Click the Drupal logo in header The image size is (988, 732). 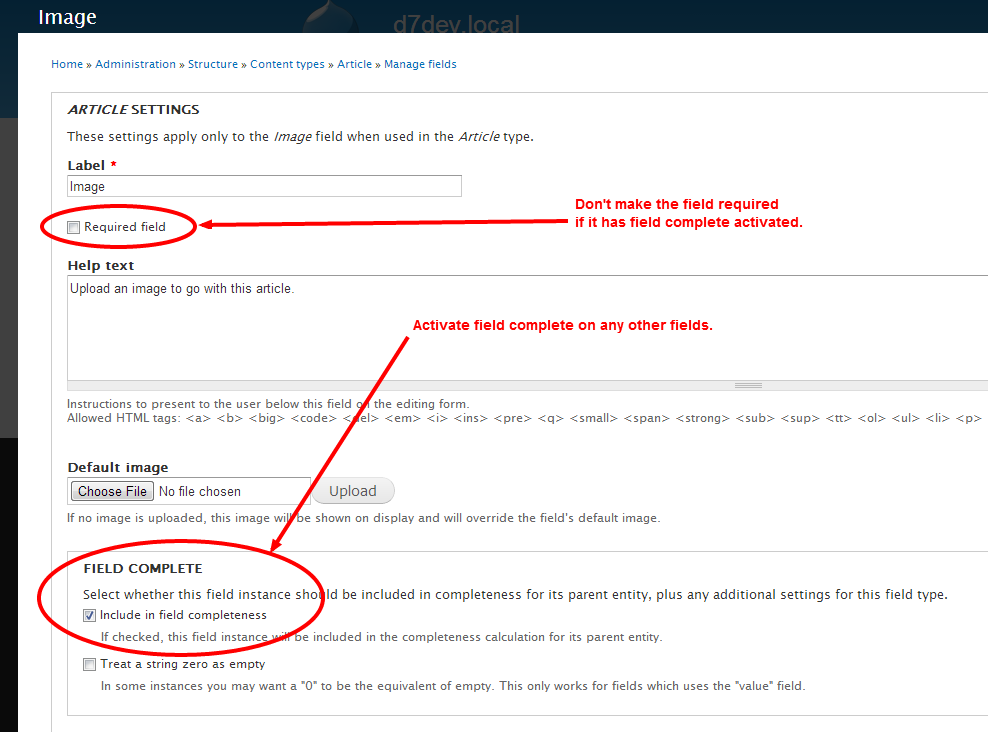pos(331,16)
